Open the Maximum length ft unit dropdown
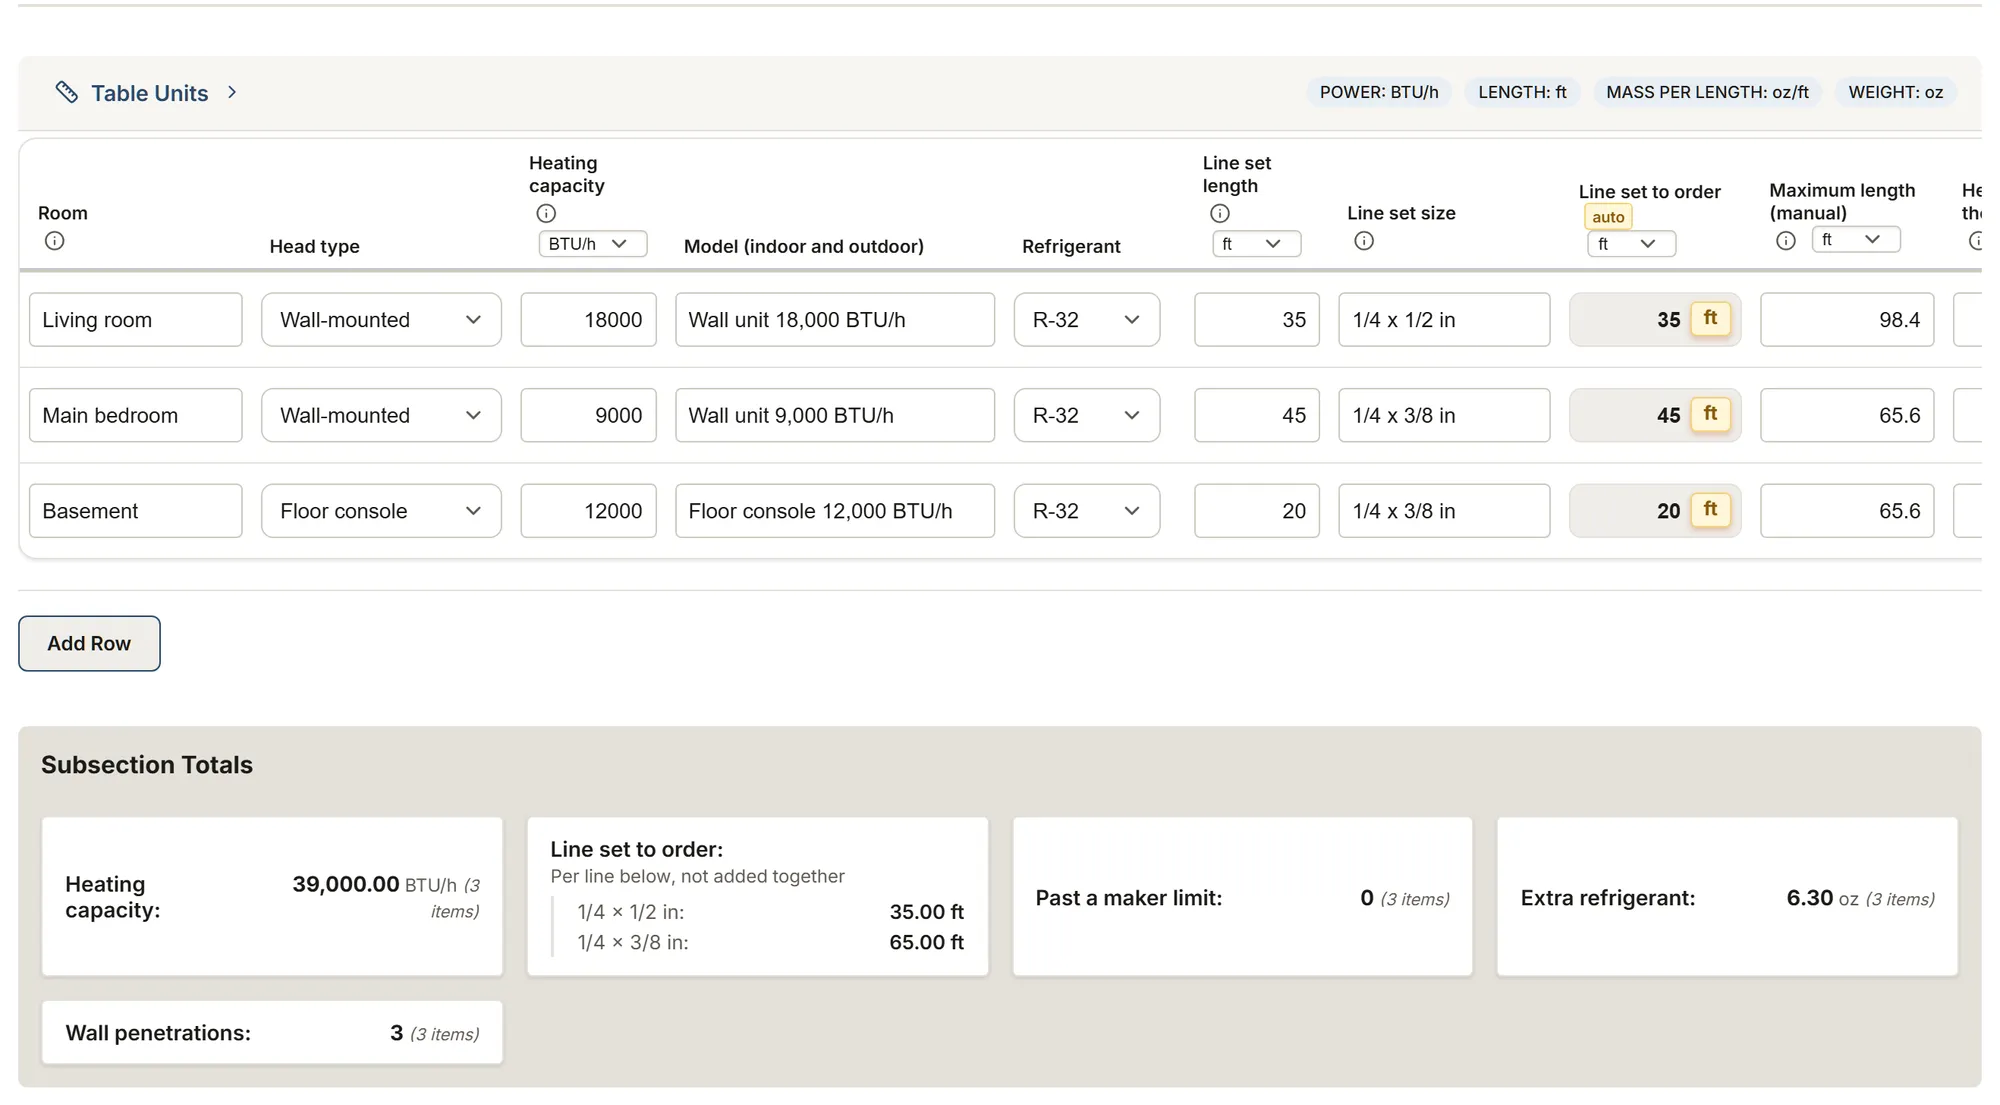Image resolution: width=2000 pixels, height=1105 pixels. coord(1856,240)
